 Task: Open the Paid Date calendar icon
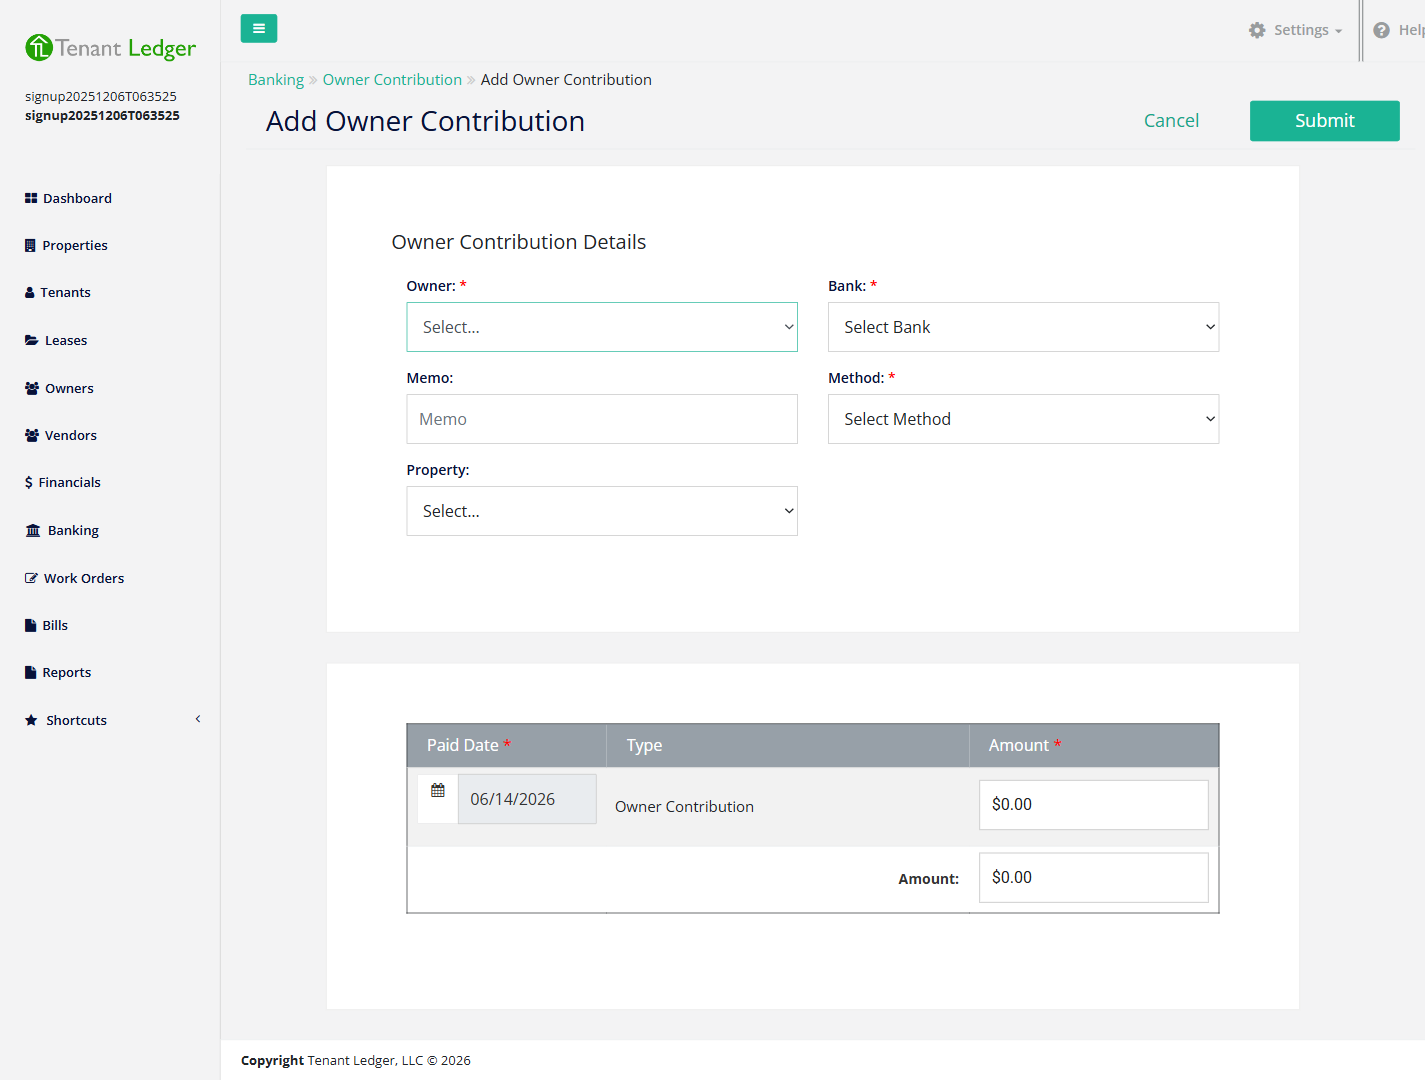pos(438,790)
